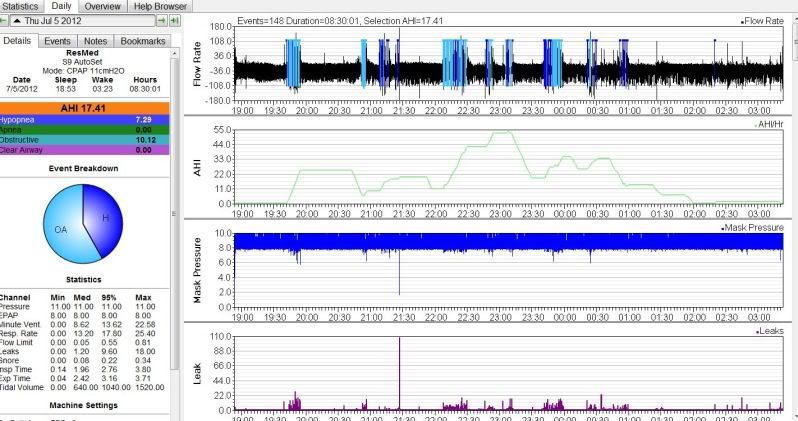Click the Mode: CPAP 11cmH2O text
798x421 pixels.
(x=83, y=71)
